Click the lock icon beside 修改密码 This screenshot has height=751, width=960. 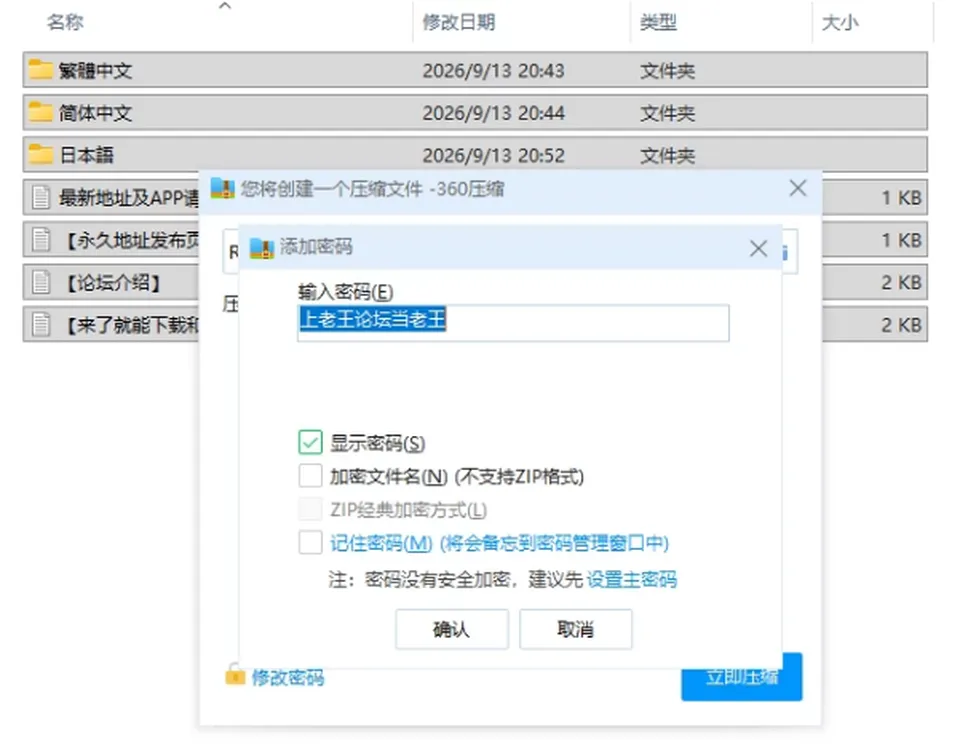click(235, 675)
